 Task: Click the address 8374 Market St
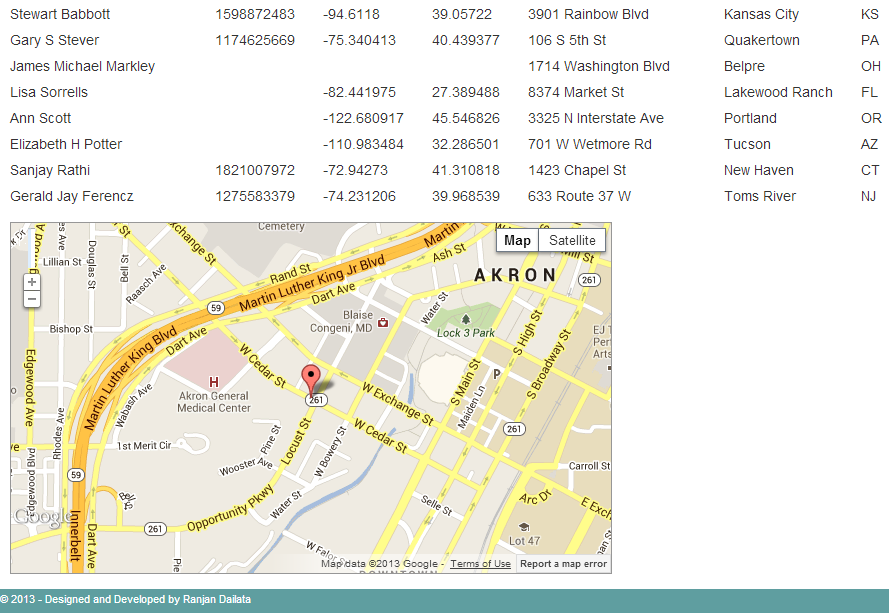pos(576,92)
